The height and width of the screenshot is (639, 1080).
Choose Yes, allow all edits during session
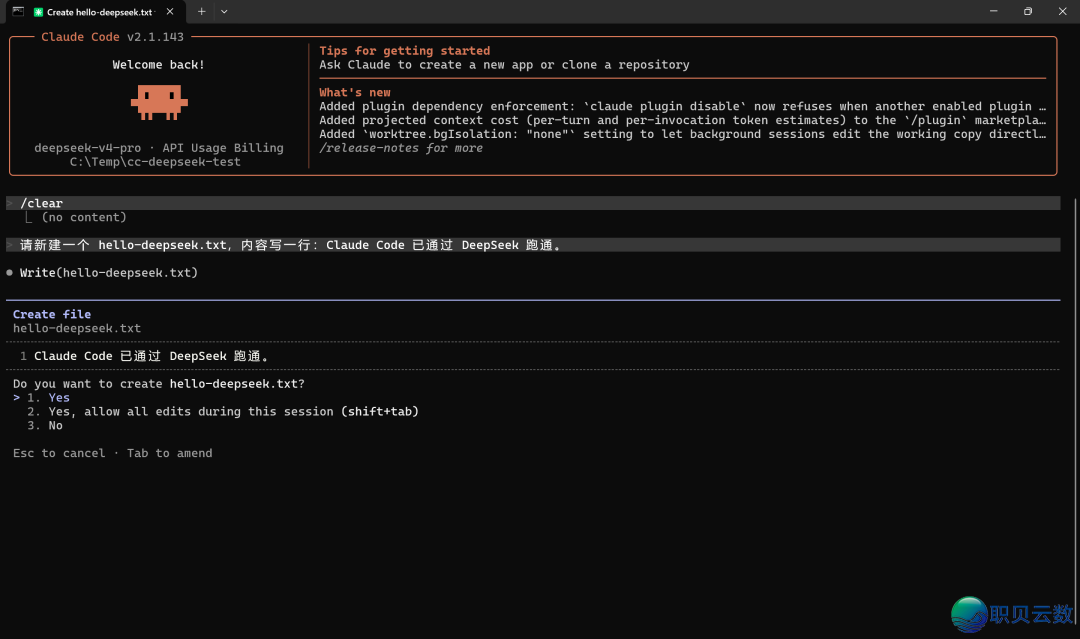coord(222,412)
